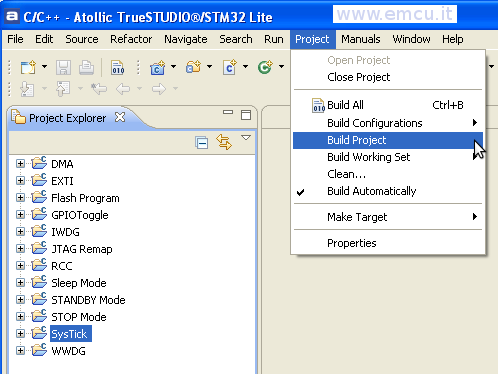Expand the EXTI project node

[20, 181]
